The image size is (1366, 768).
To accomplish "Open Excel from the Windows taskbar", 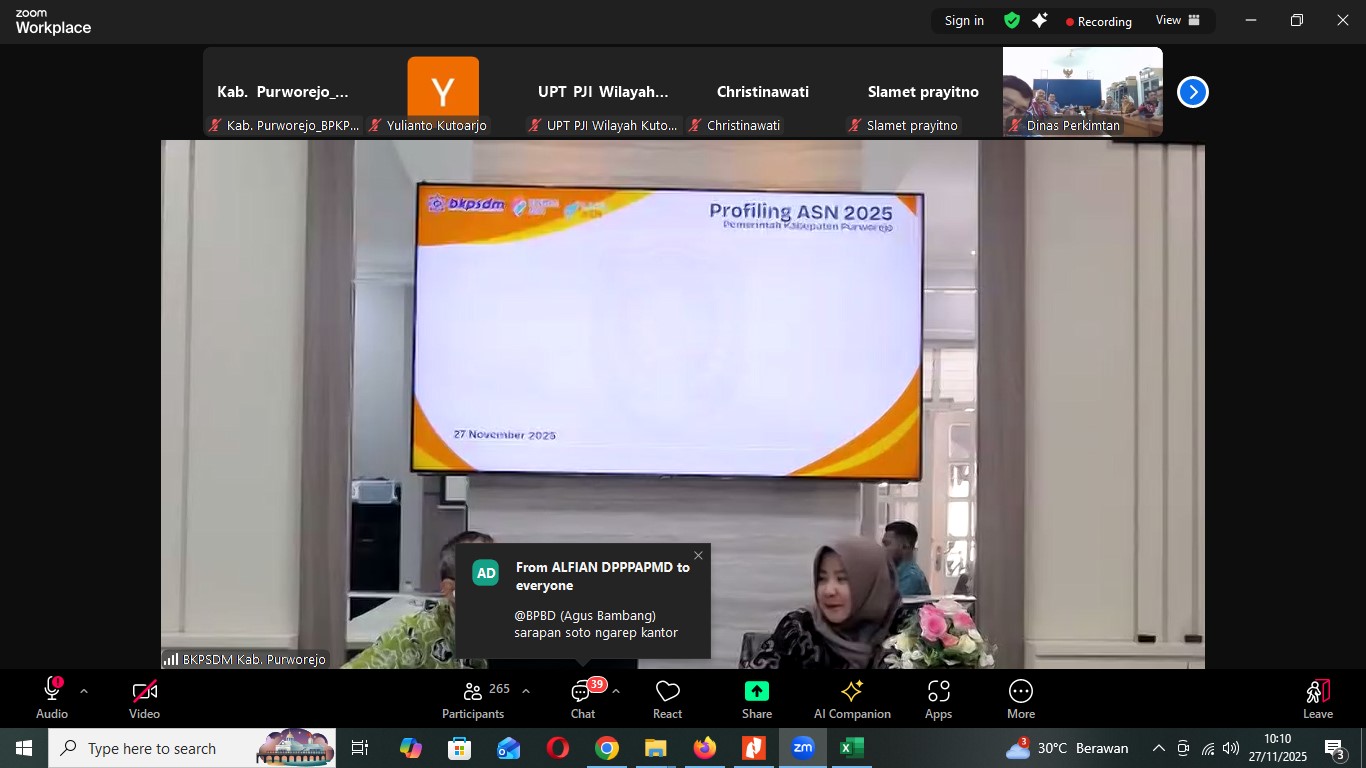I will [x=851, y=748].
